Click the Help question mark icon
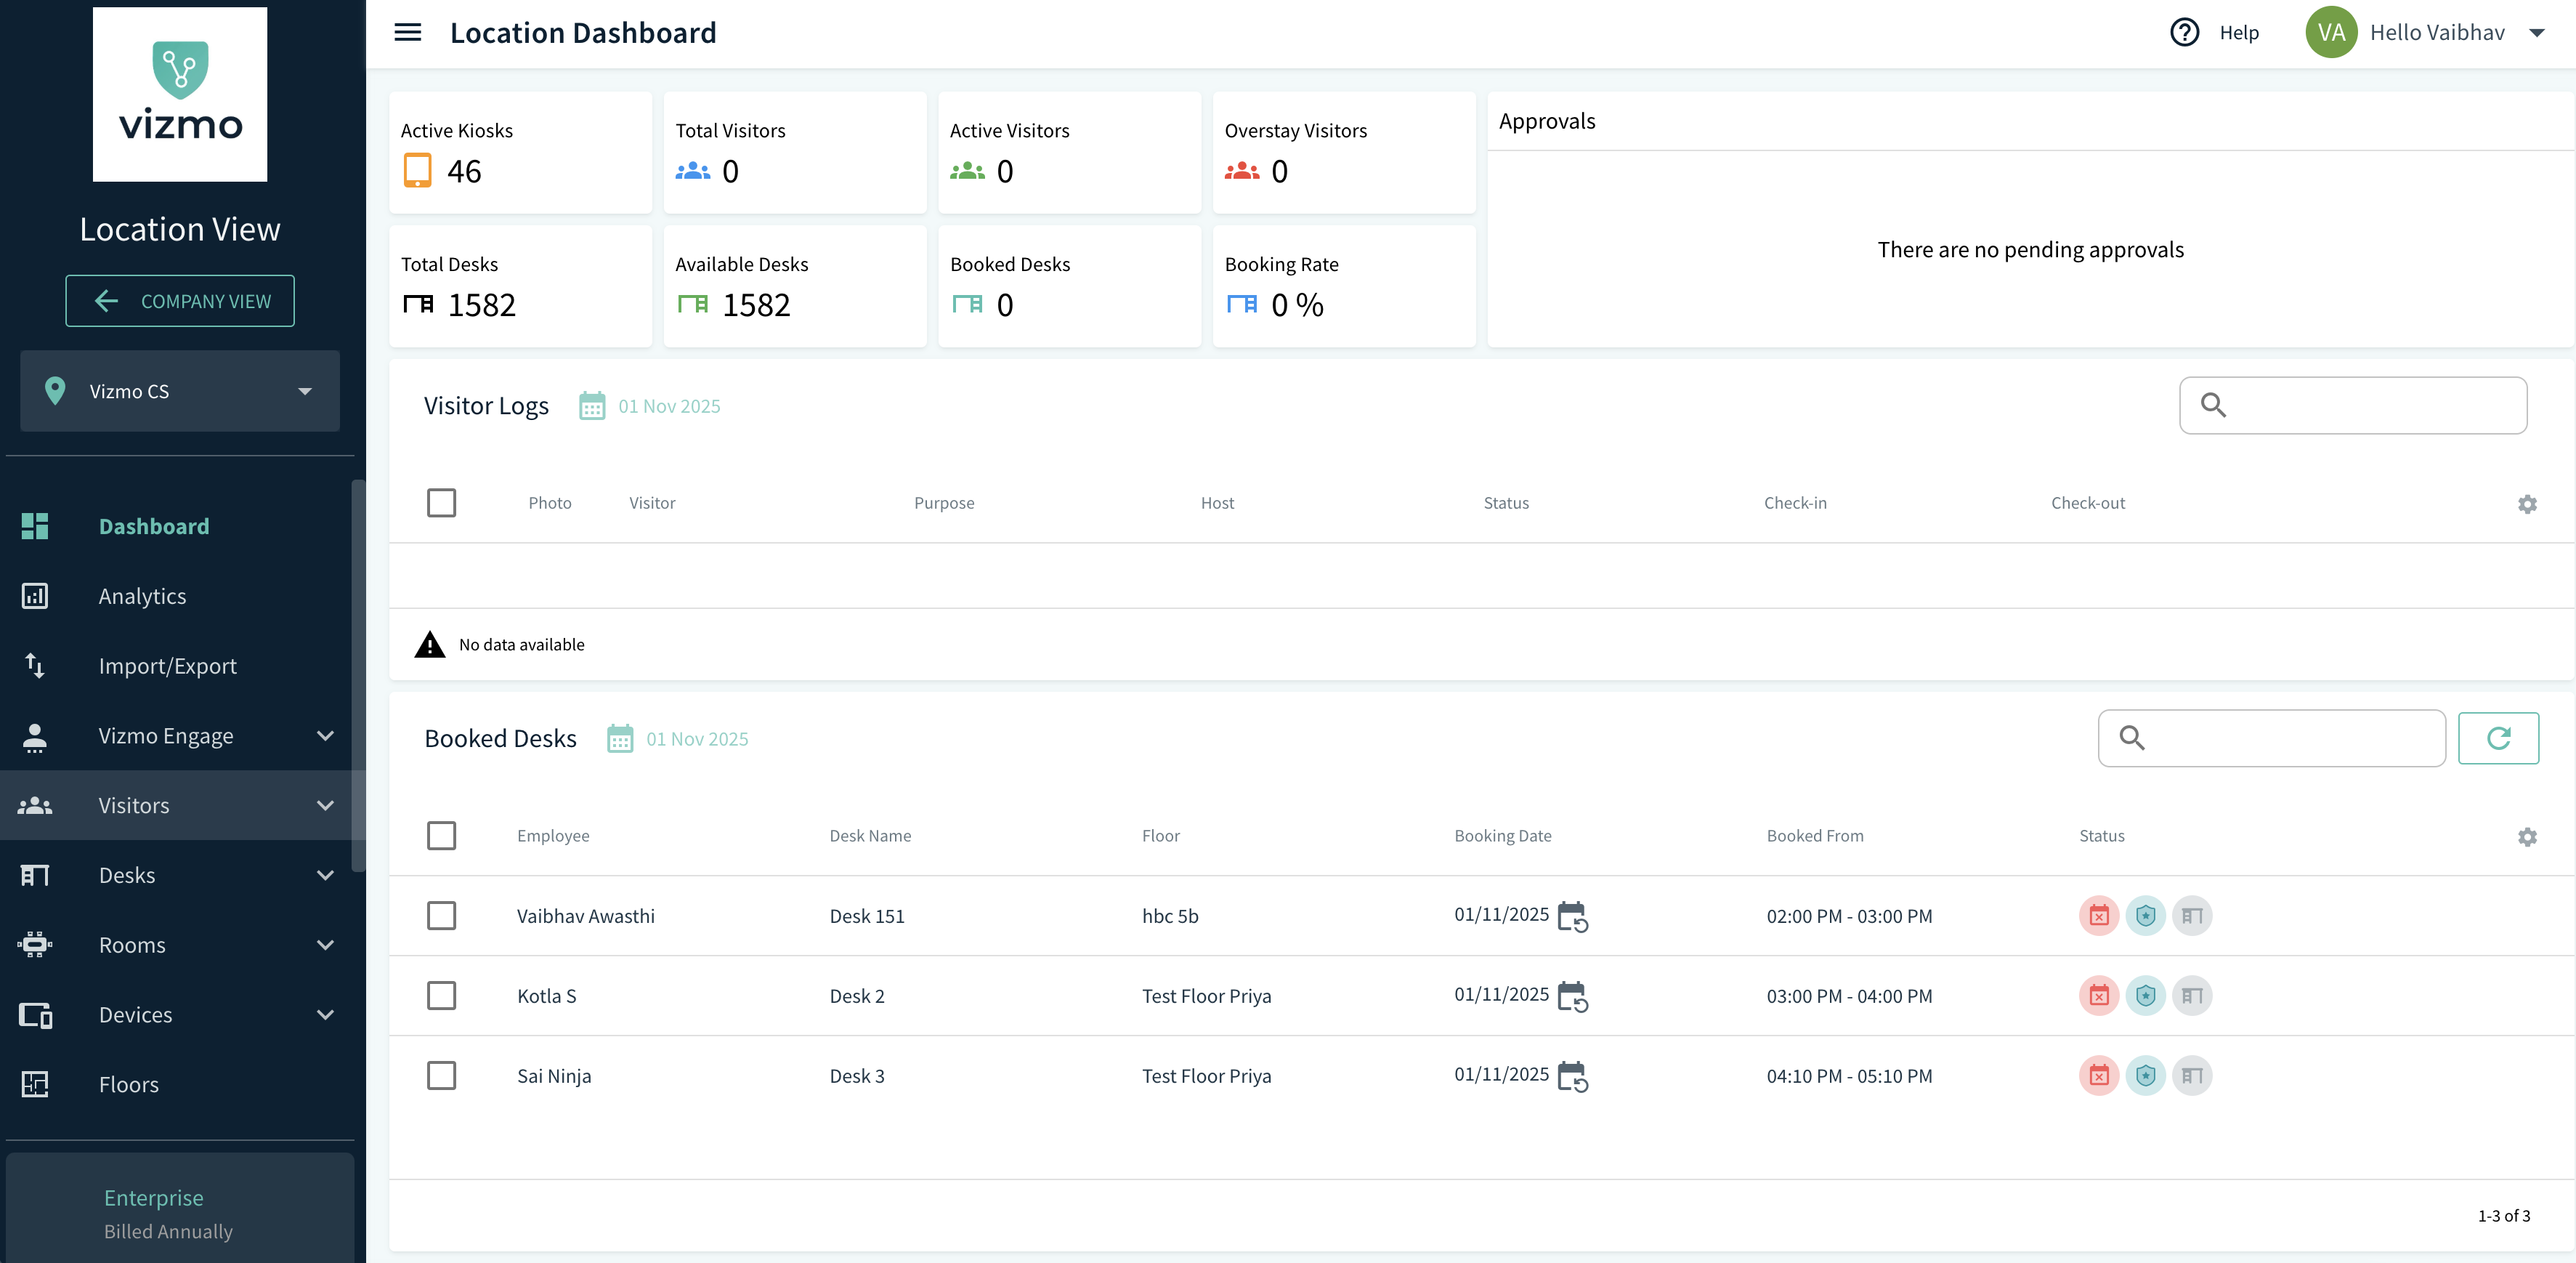This screenshot has width=2576, height=1263. click(x=2184, y=32)
